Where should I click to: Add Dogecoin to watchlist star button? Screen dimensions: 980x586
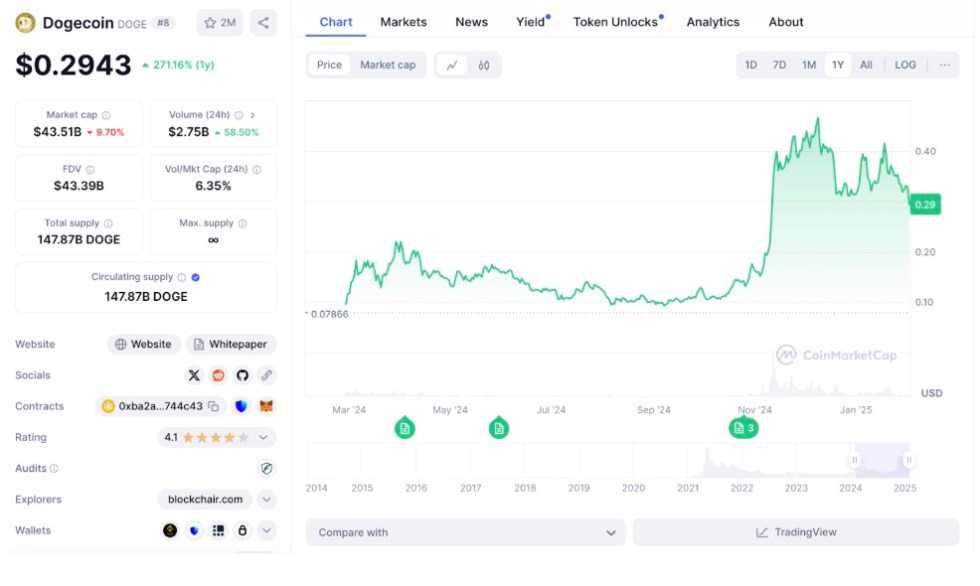click(x=219, y=23)
